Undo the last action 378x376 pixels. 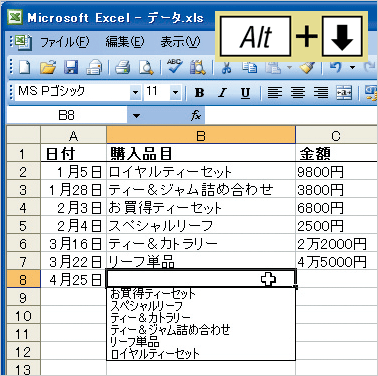coord(335,68)
